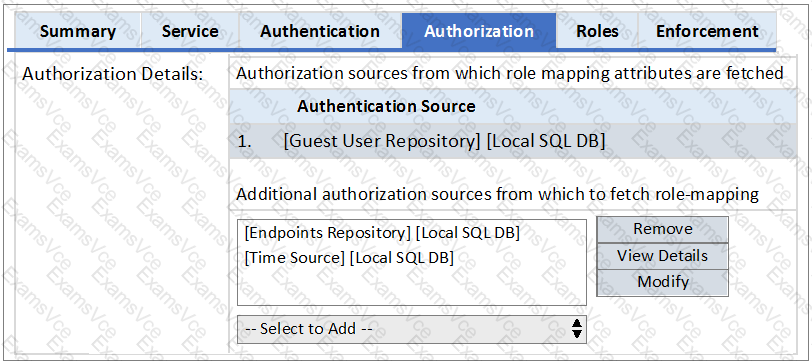Click the View Details button
Screen dimensions: 812x361
pos(663,256)
